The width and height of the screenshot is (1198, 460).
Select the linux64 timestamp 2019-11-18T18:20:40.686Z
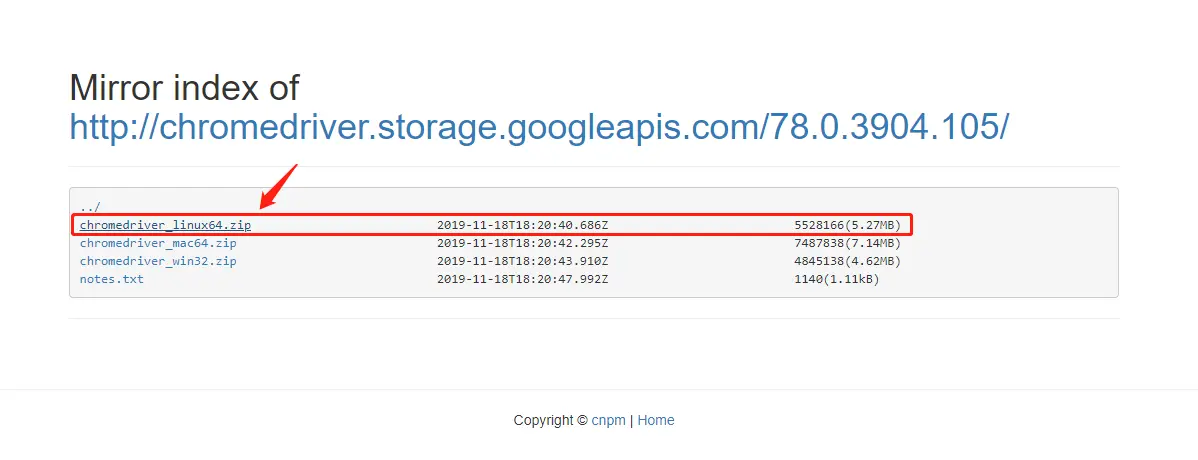coord(522,225)
